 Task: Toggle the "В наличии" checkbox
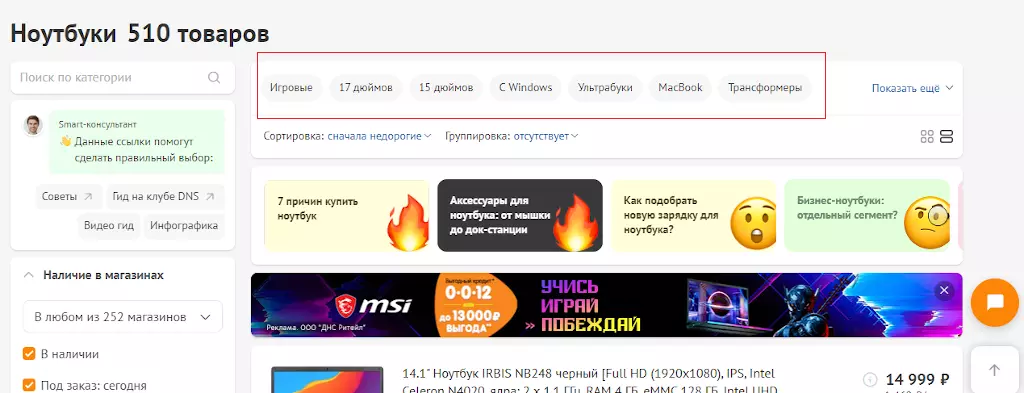click(x=29, y=354)
